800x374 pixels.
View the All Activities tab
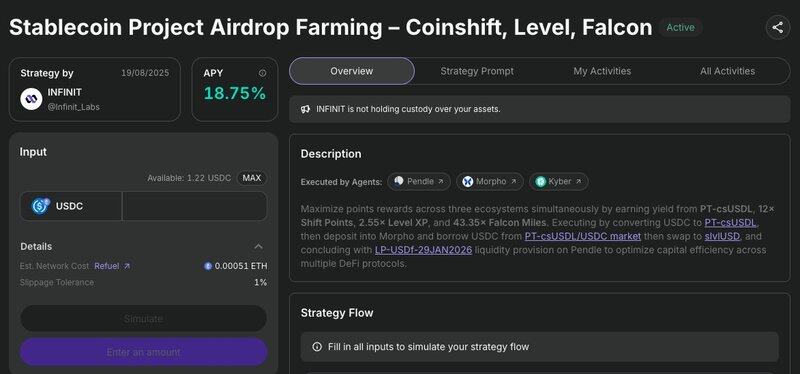727,71
